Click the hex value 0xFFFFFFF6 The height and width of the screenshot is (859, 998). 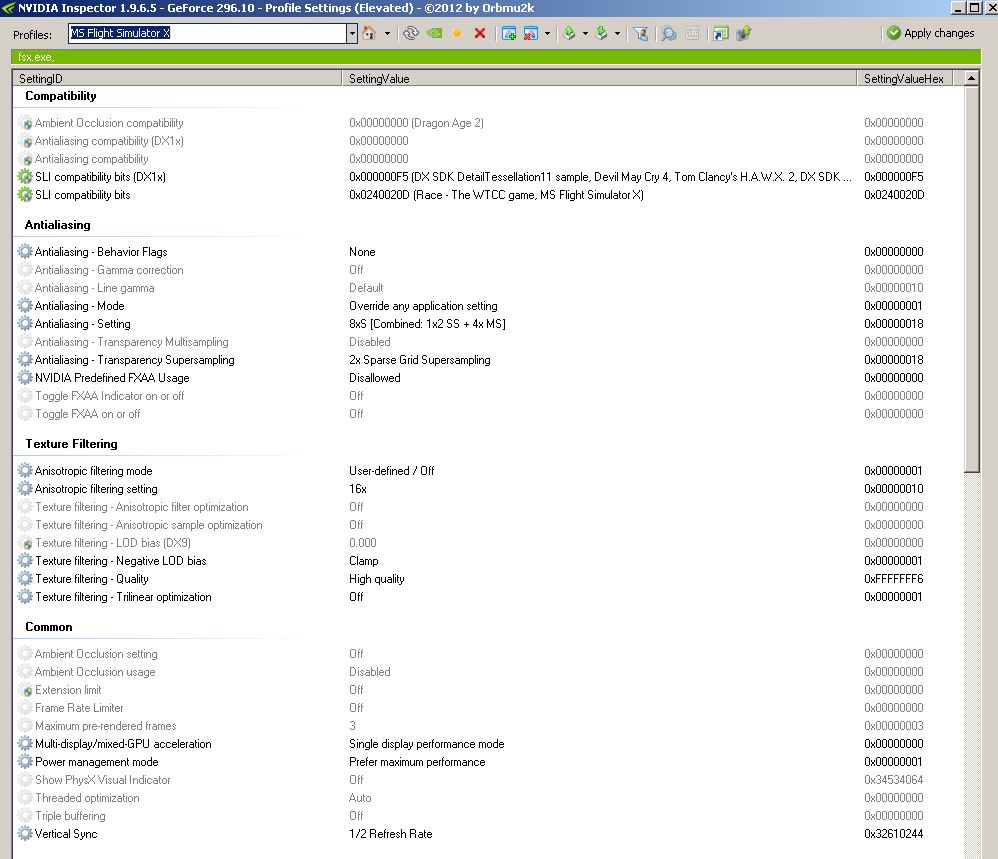tap(894, 579)
